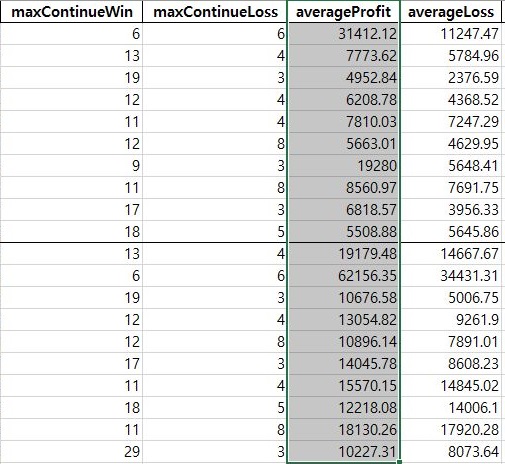This screenshot has width=505, height=464.
Task: Select the averageProfit column header
Action: pyautogui.click(x=343, y=12)
